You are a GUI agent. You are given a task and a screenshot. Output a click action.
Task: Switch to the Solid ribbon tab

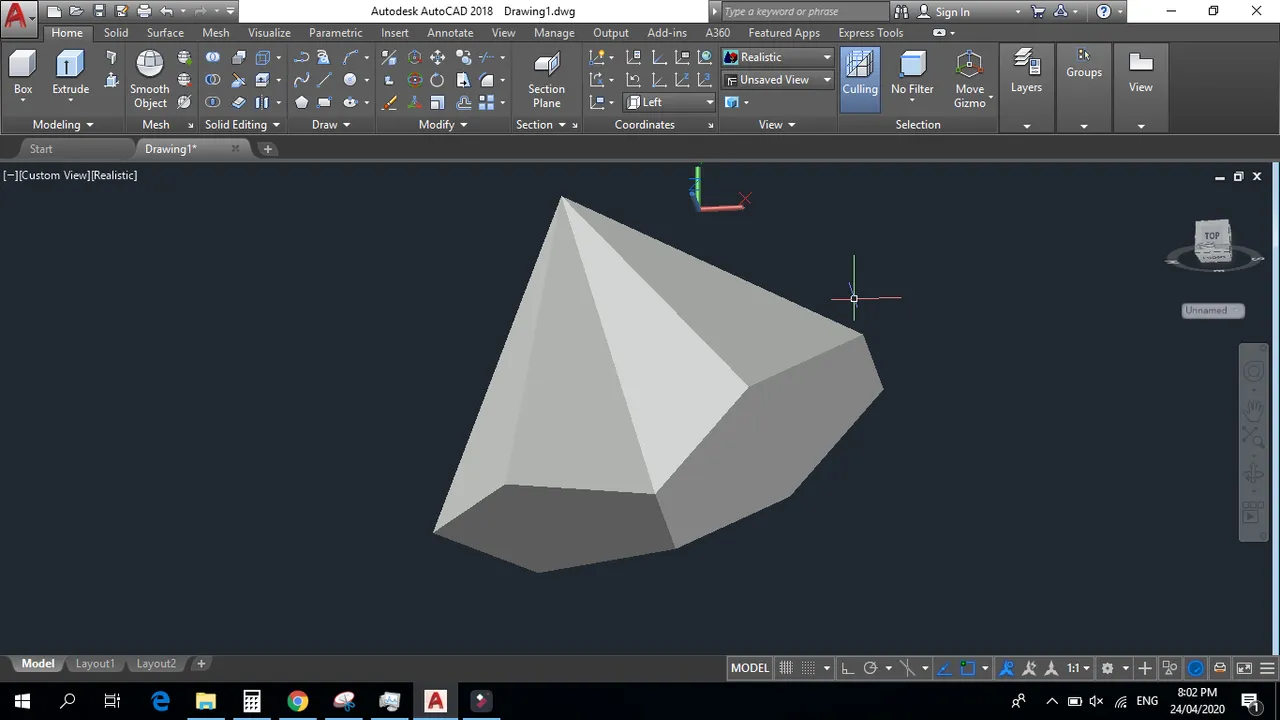click(116, 33)
